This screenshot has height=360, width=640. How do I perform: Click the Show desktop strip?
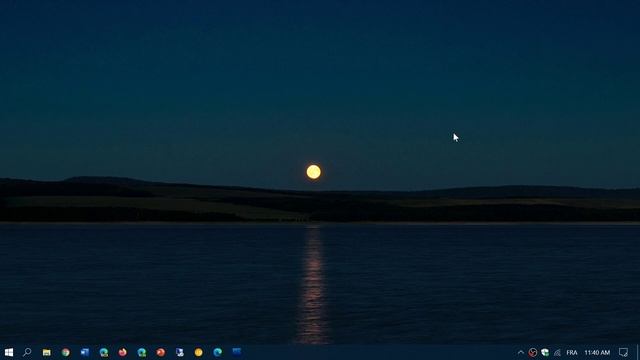pyautogui.click(x=638, y=352)
